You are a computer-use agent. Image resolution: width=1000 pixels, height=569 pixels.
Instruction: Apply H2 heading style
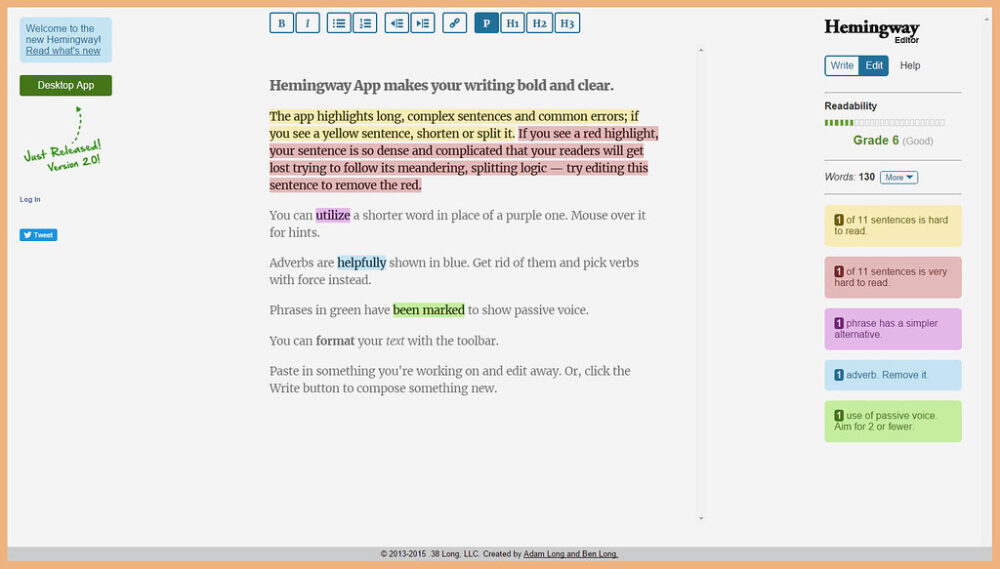(540, 23)
